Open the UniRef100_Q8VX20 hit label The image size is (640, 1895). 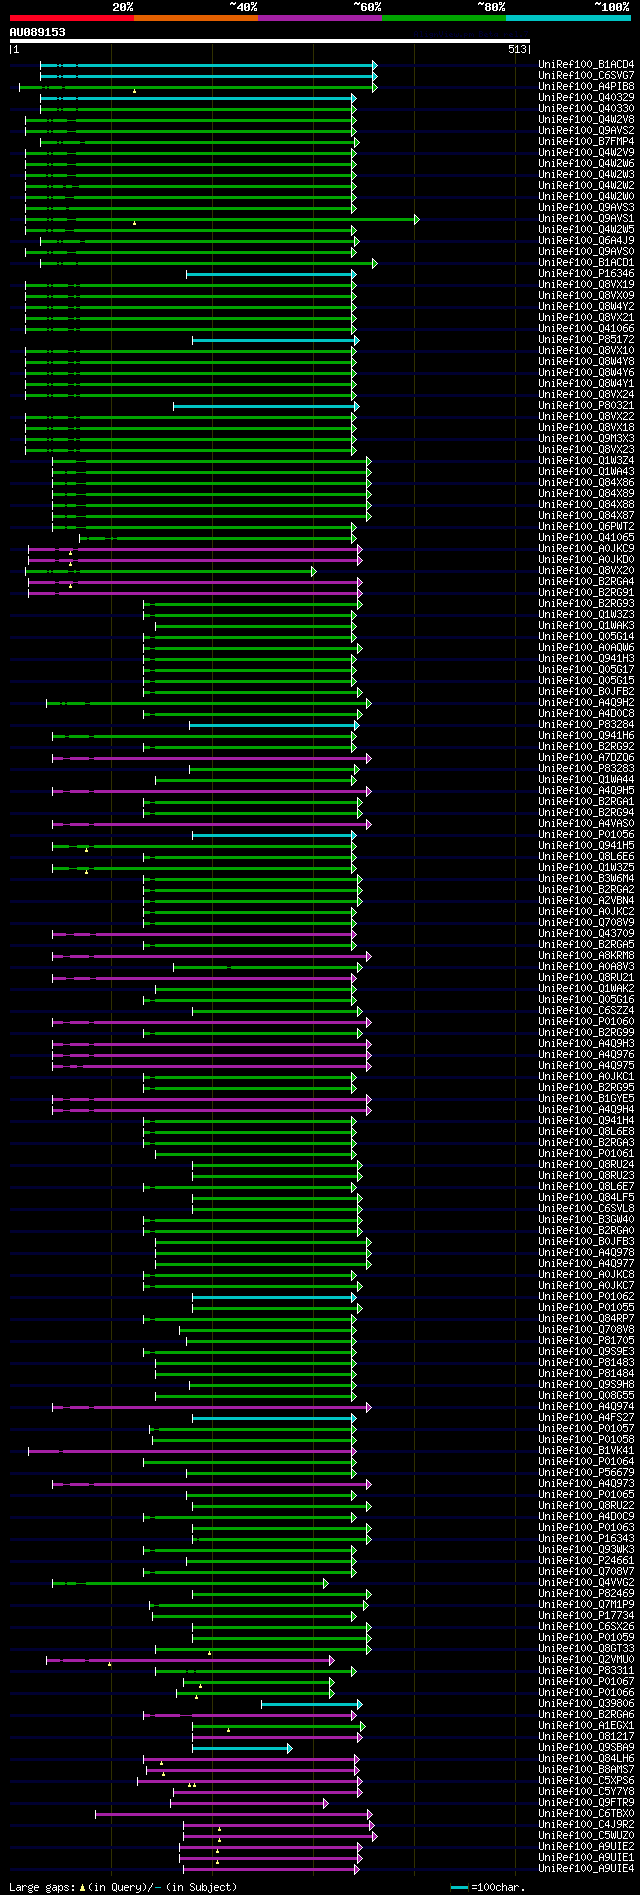586,571
